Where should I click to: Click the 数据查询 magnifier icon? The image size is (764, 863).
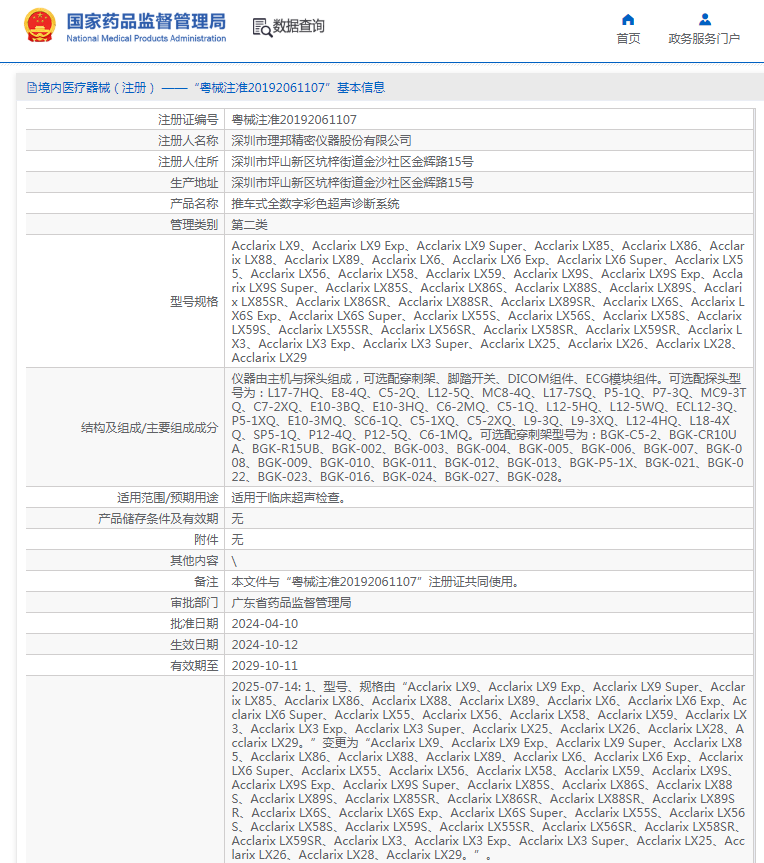(x=261, y=27)
